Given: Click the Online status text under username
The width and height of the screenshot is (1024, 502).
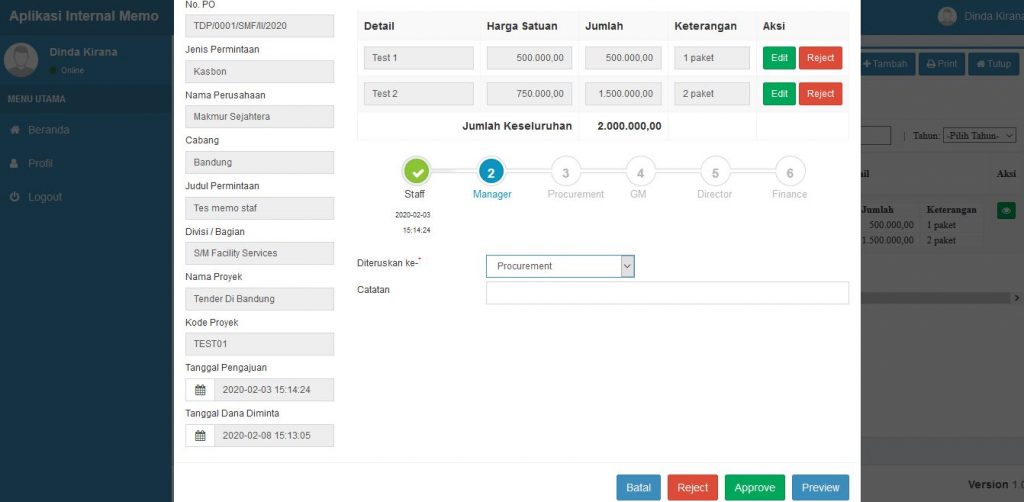Looking at the screenshot, I should pyautogui.click(x=72, y=71).
